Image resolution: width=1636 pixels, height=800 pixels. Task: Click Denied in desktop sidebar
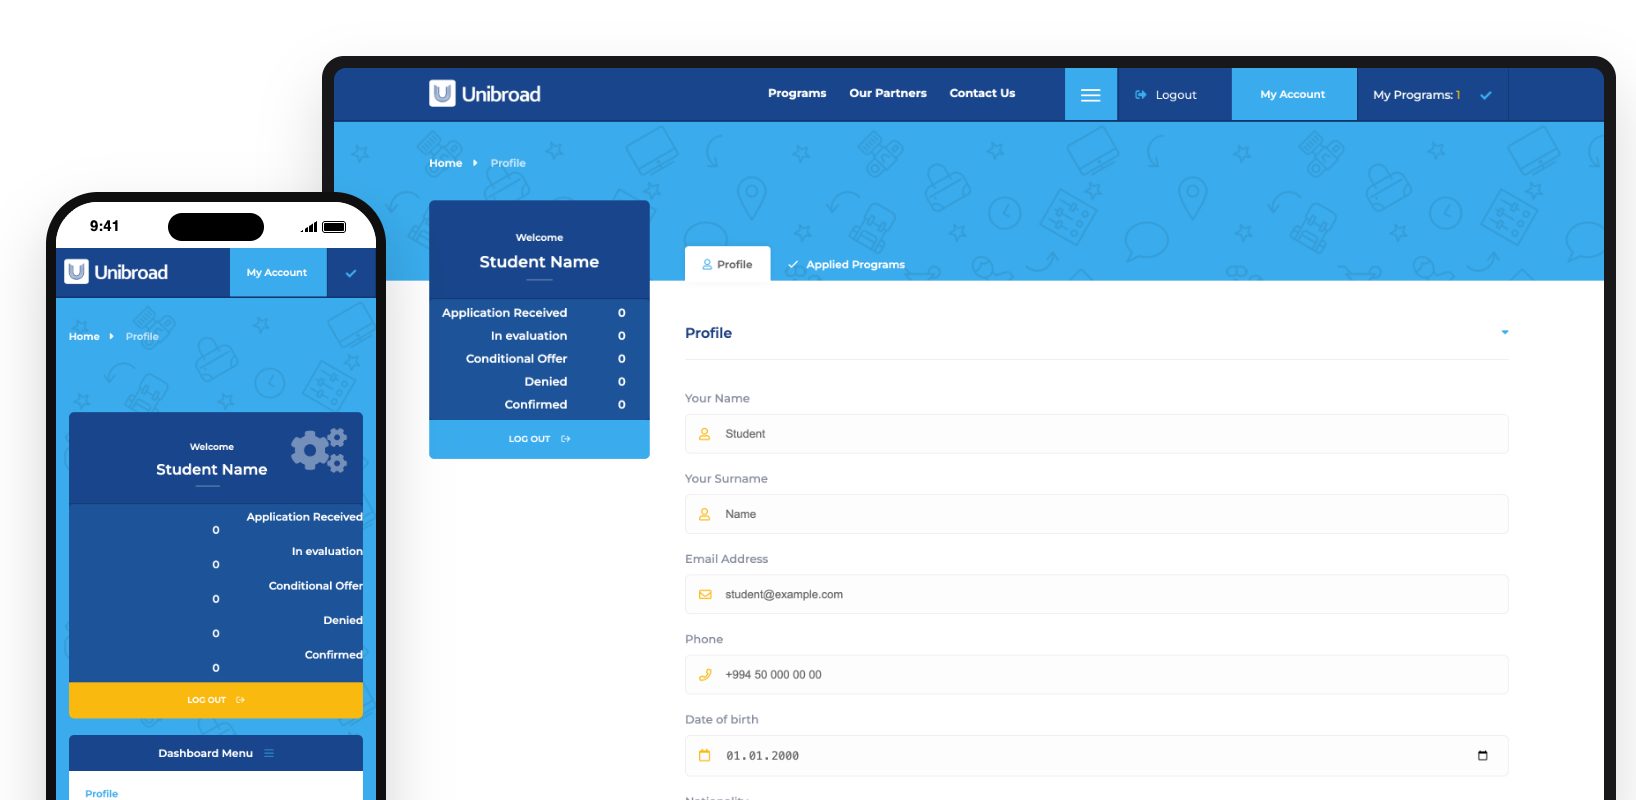coord(546,382)
